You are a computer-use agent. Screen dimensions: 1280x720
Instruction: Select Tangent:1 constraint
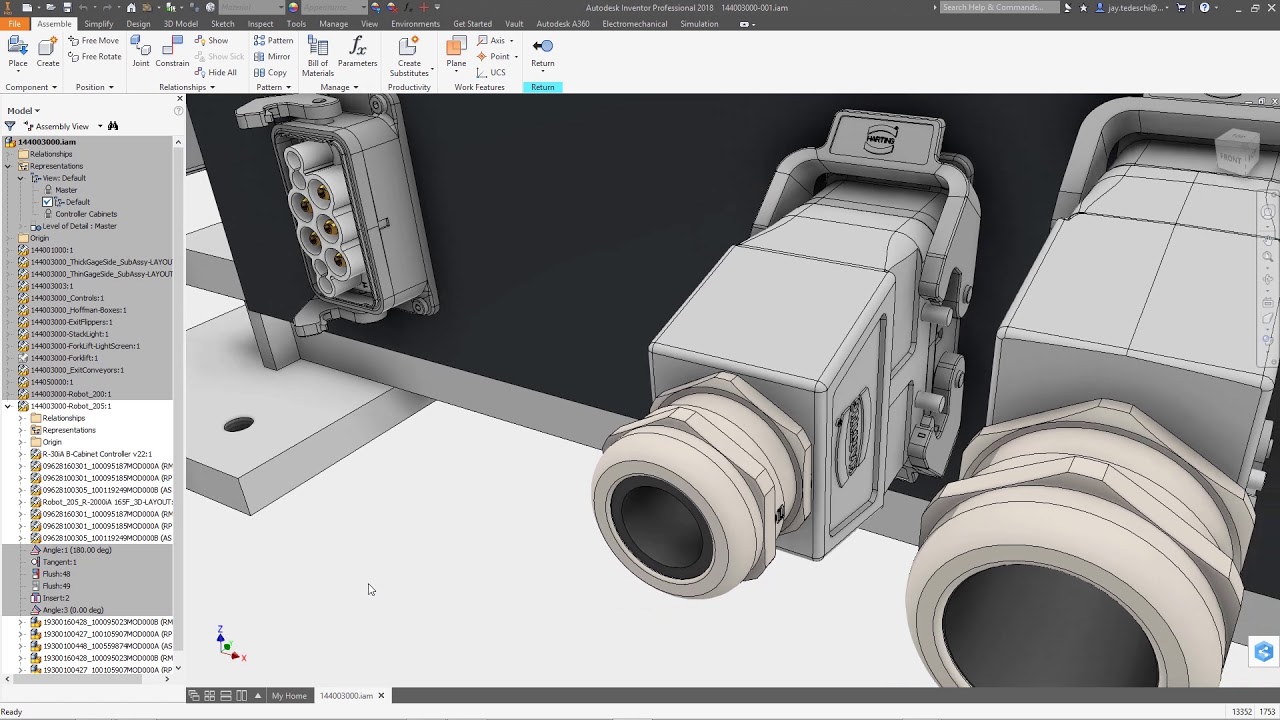59,562
